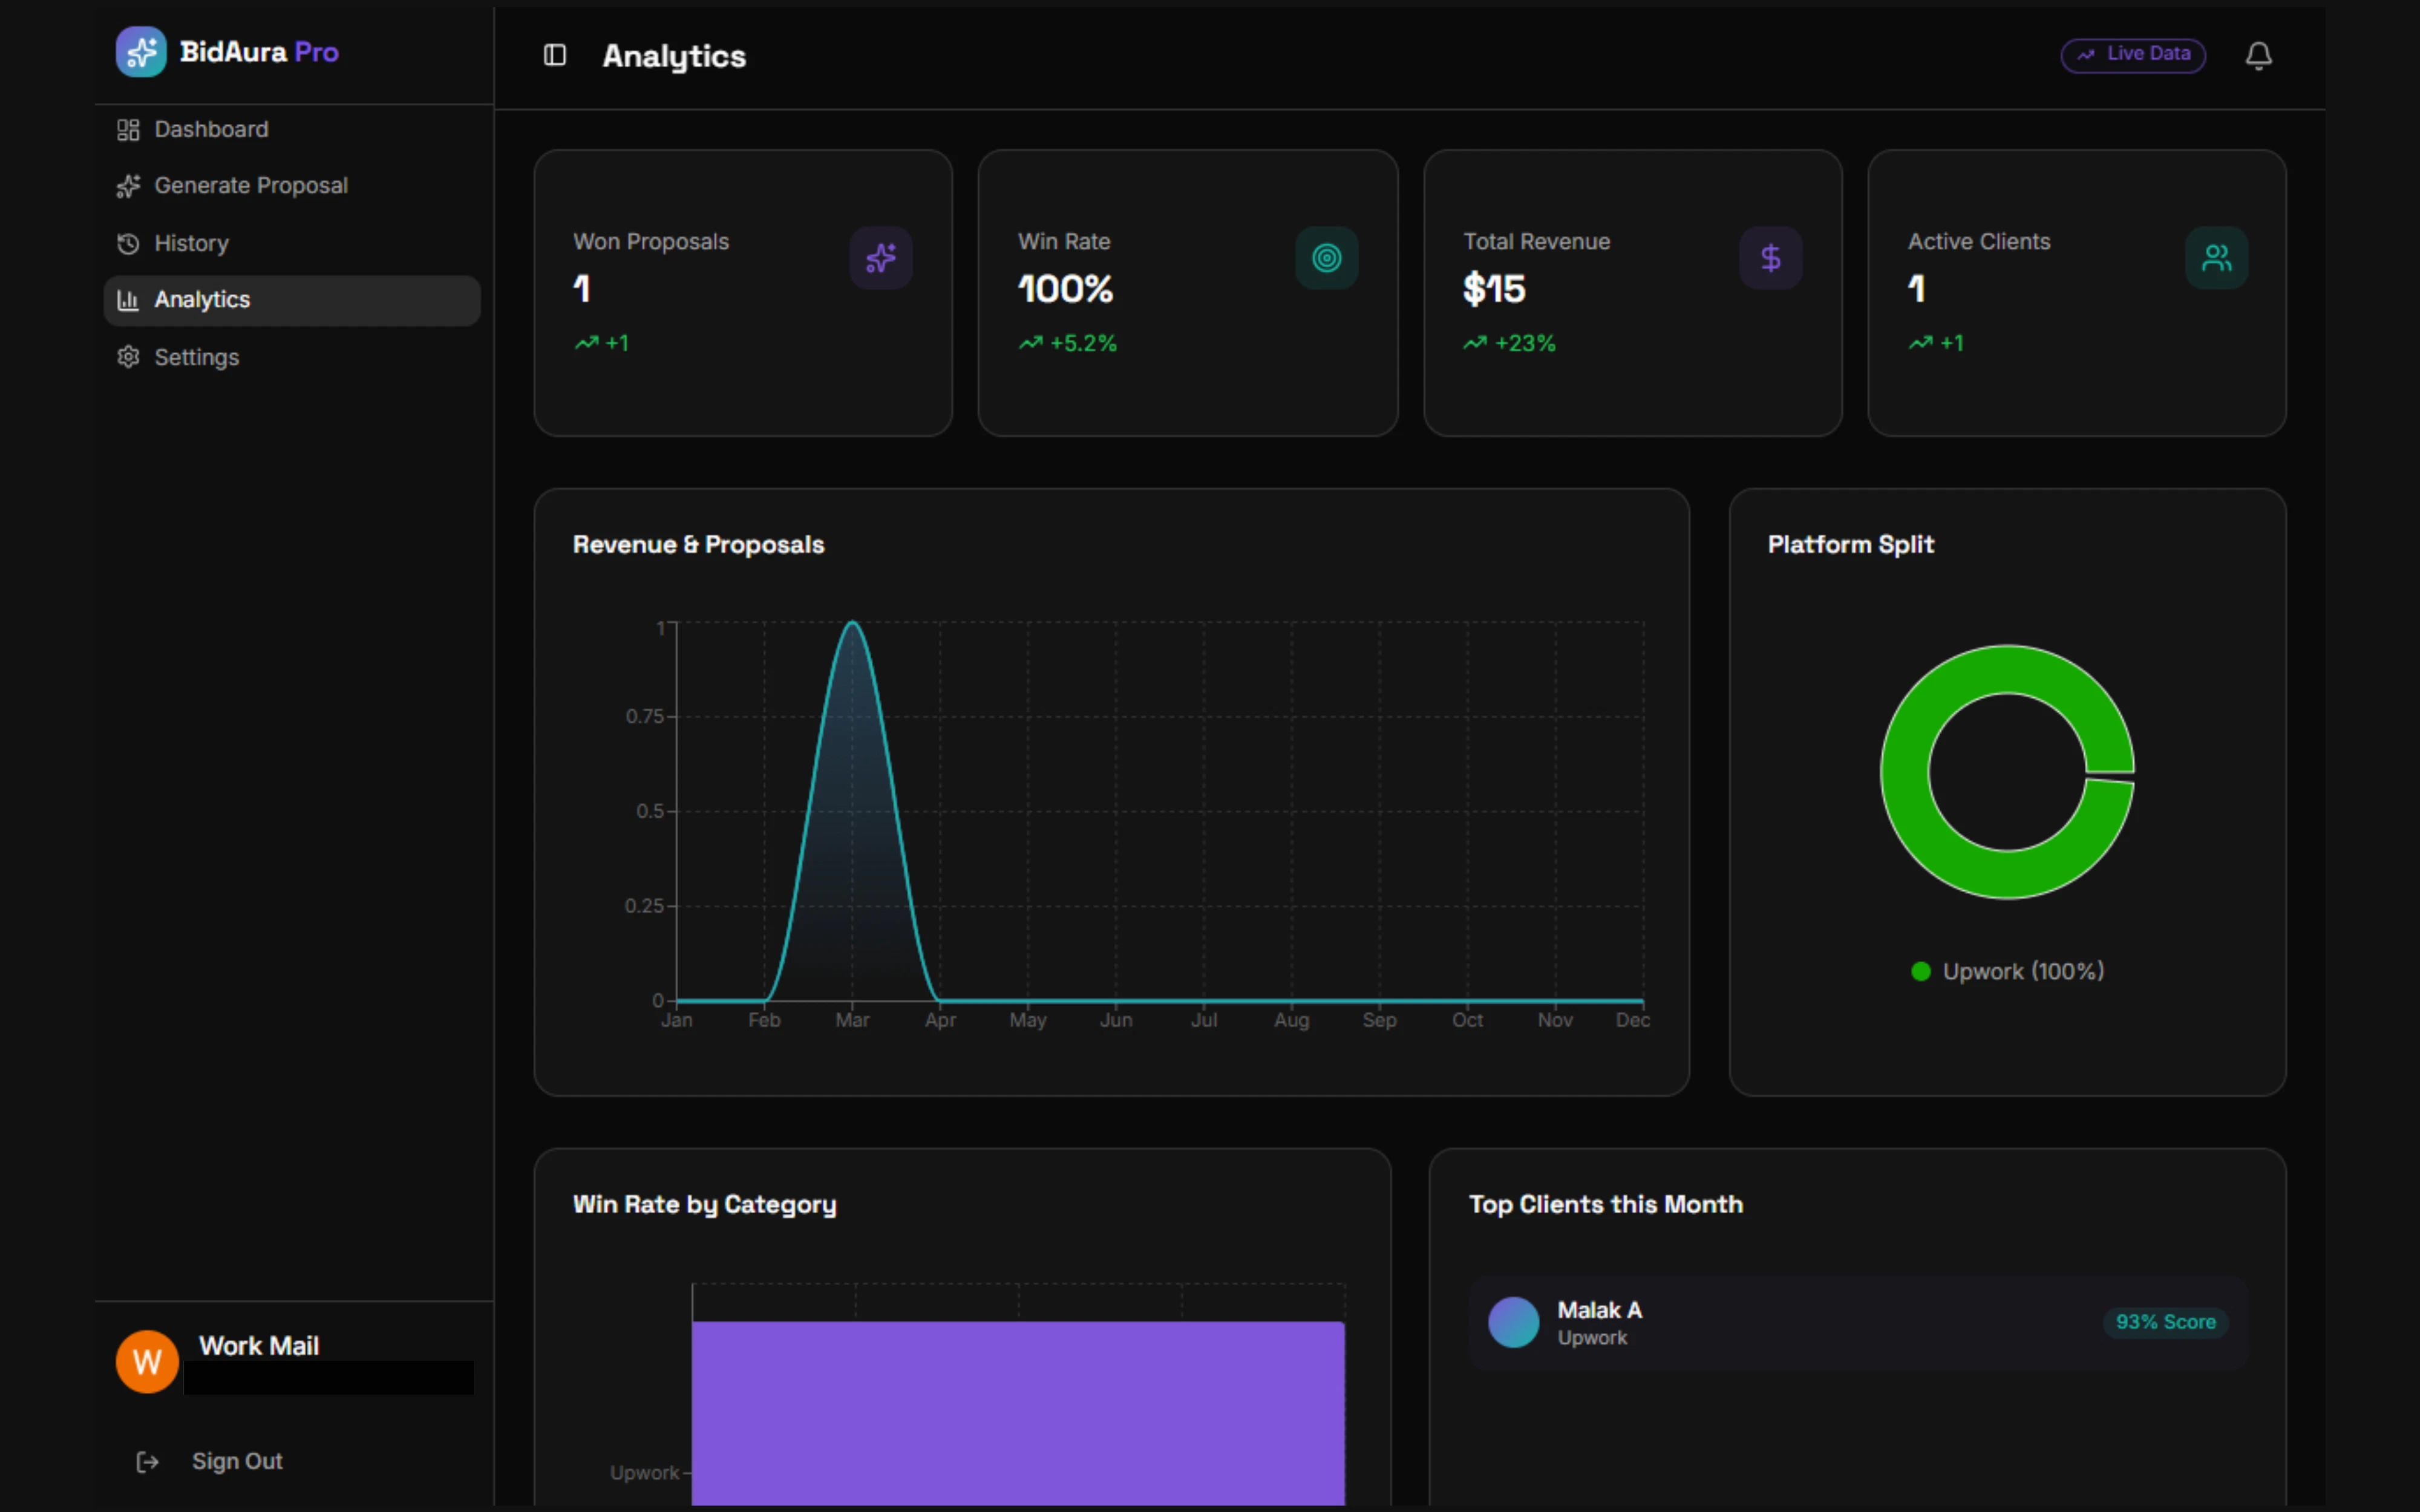Screen dimensions: 2420x1512
Task: Click the Live Data badge
Action: 2133,55
